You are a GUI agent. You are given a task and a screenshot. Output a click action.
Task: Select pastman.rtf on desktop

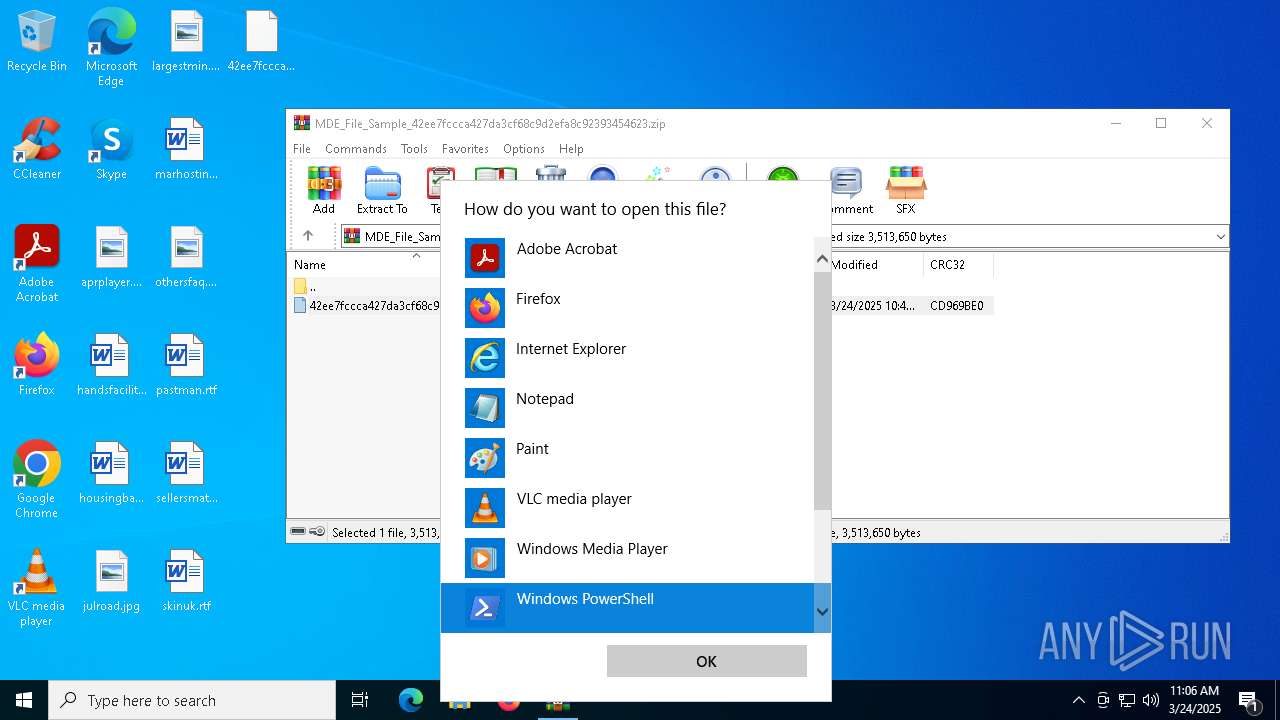click(x=186, y=366)
